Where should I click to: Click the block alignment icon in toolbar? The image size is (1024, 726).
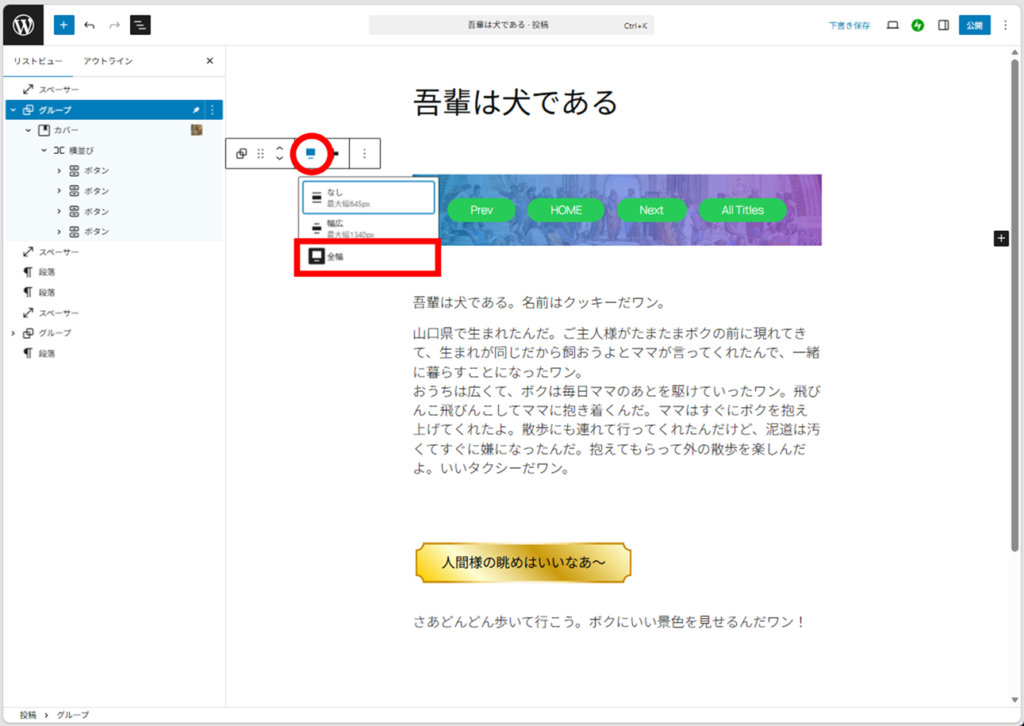tap(310, 153)
